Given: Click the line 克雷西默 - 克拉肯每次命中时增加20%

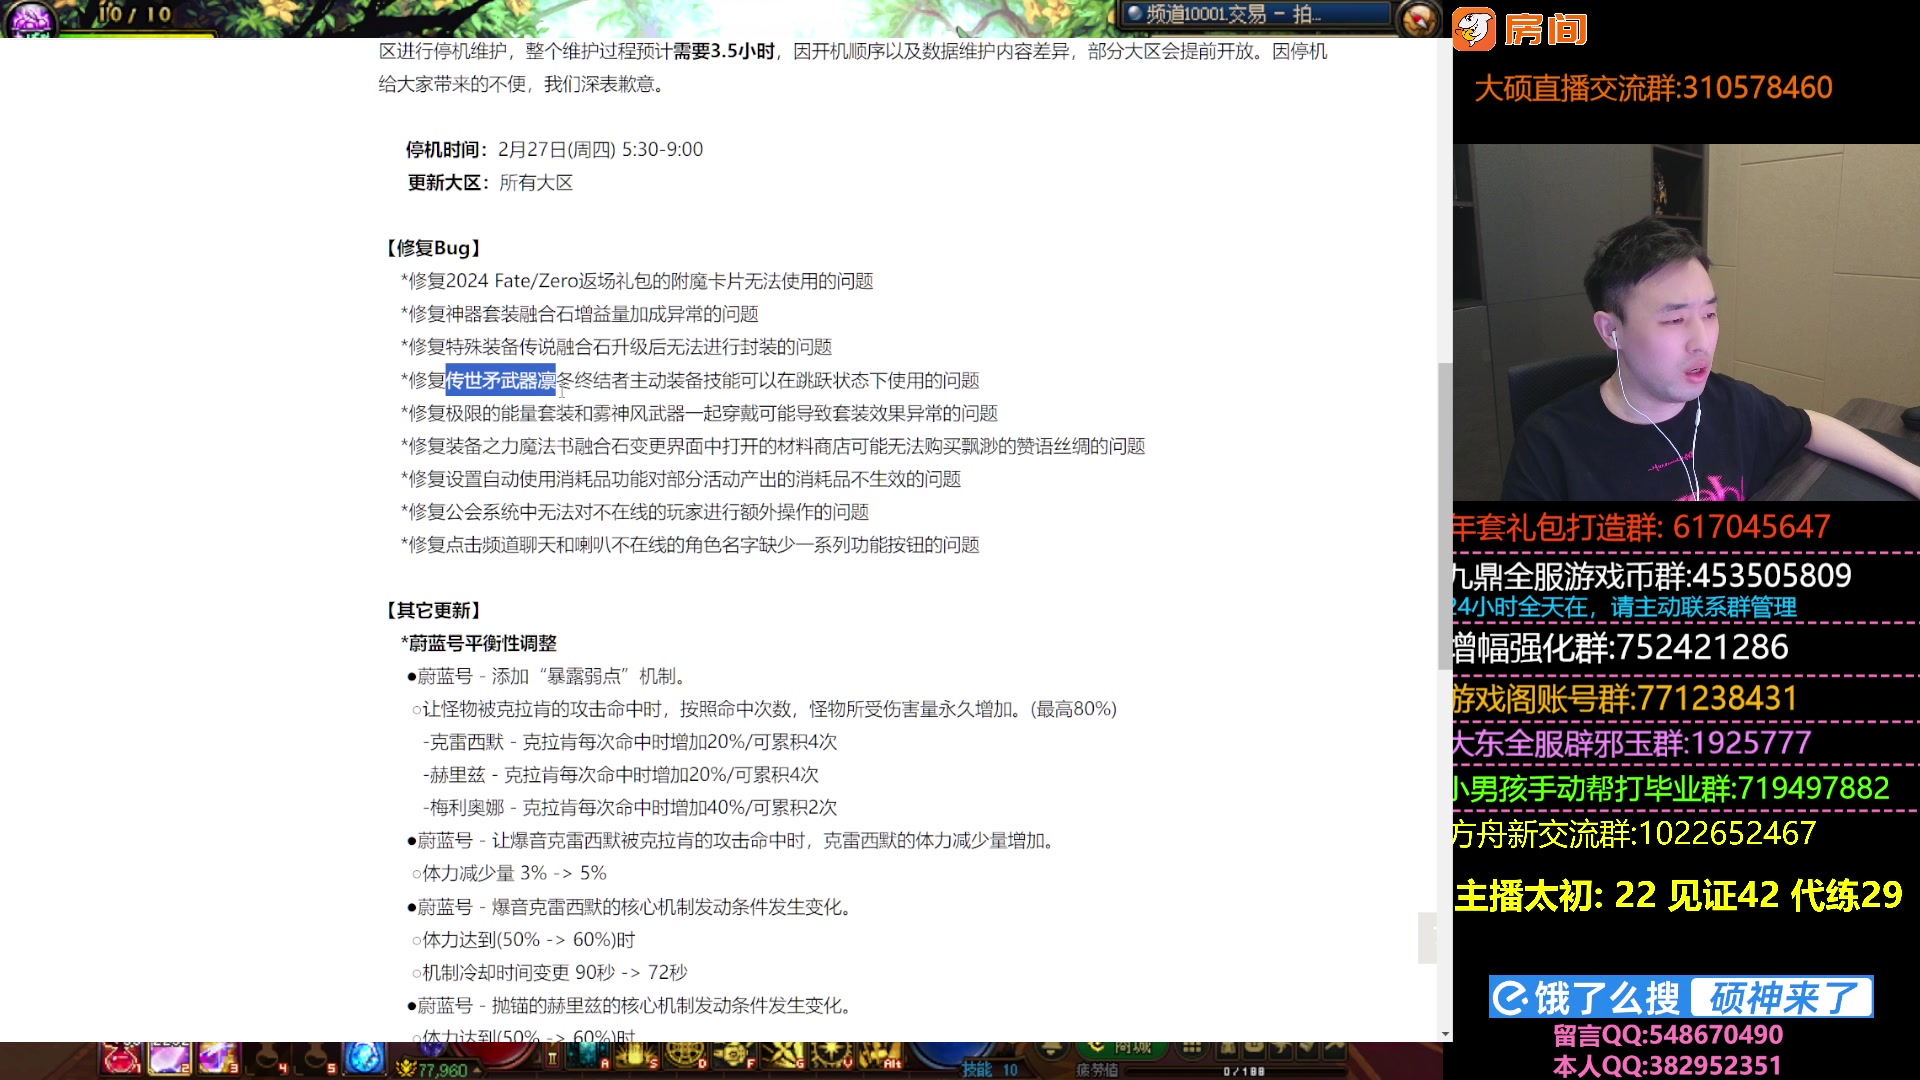Looking at the screenshot, I should click(x=630, y=742).
